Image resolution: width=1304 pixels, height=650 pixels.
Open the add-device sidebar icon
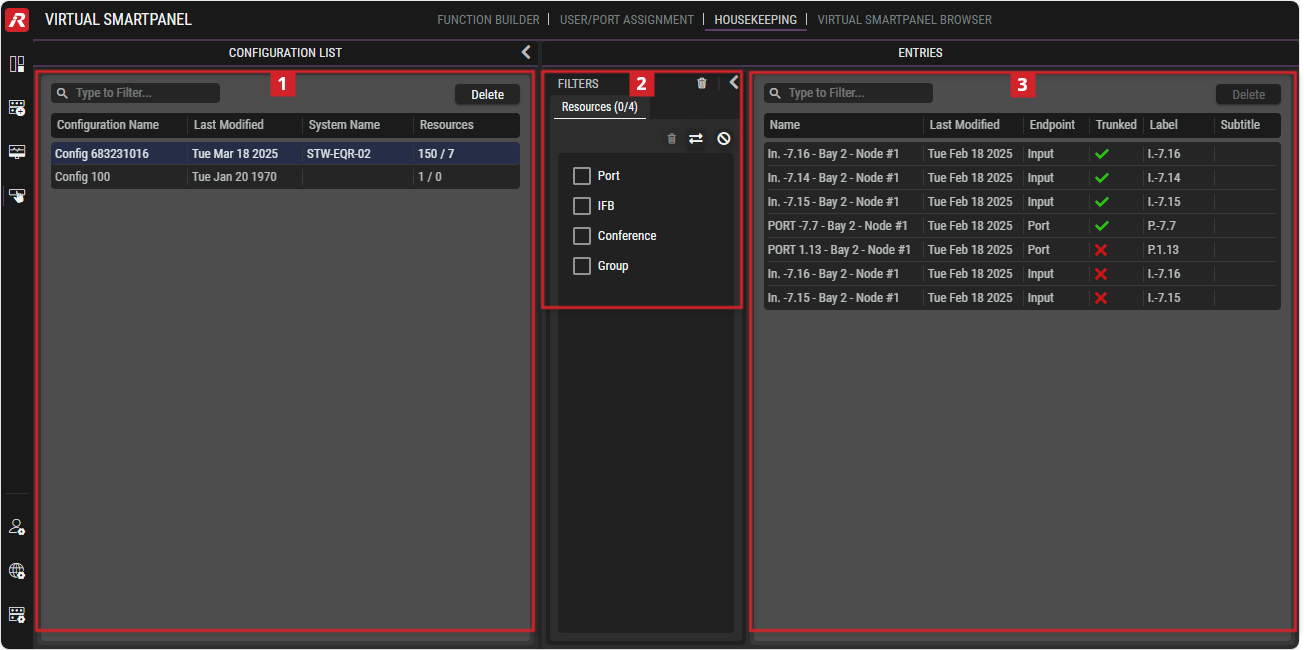tap(17, 108)
